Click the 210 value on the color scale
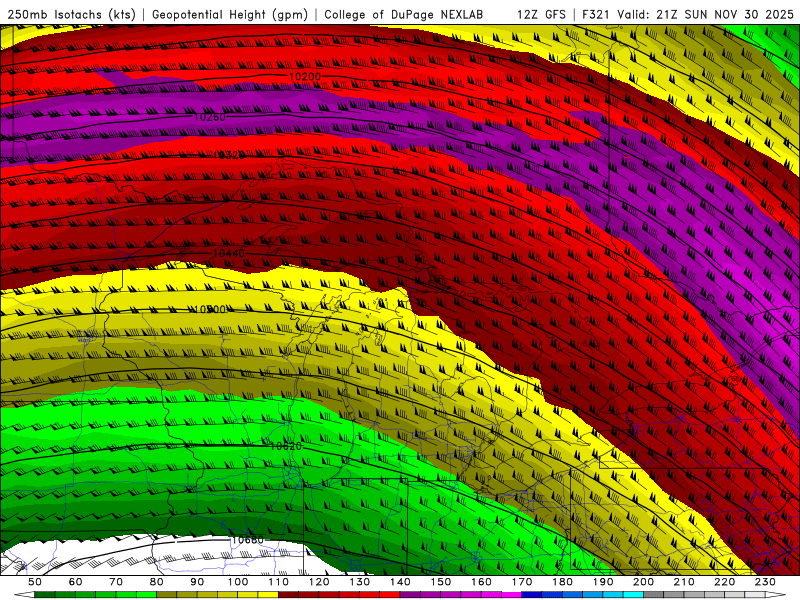The height and width of the screenshot is (600, 800). tap(684, 582)
